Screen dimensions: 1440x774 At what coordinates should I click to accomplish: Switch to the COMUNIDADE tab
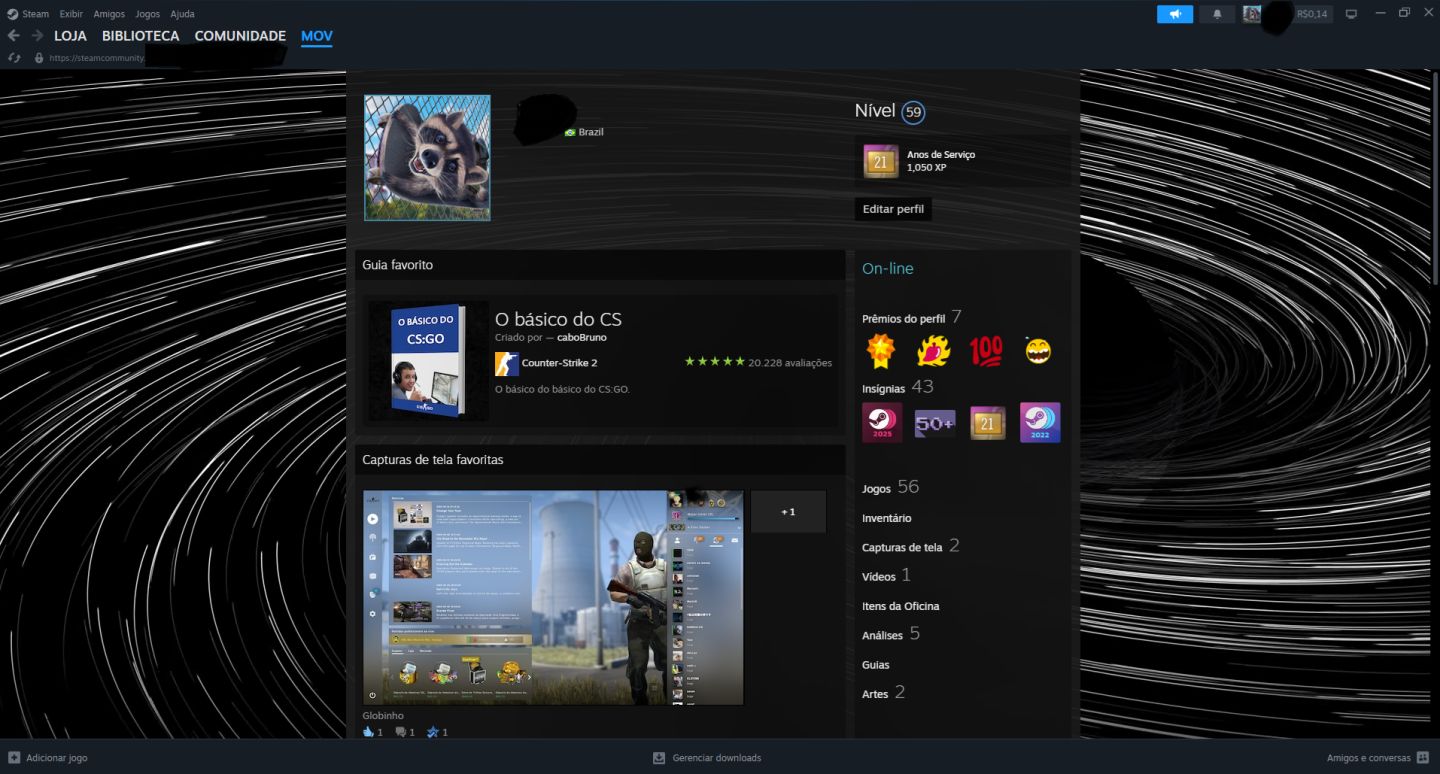240,36
